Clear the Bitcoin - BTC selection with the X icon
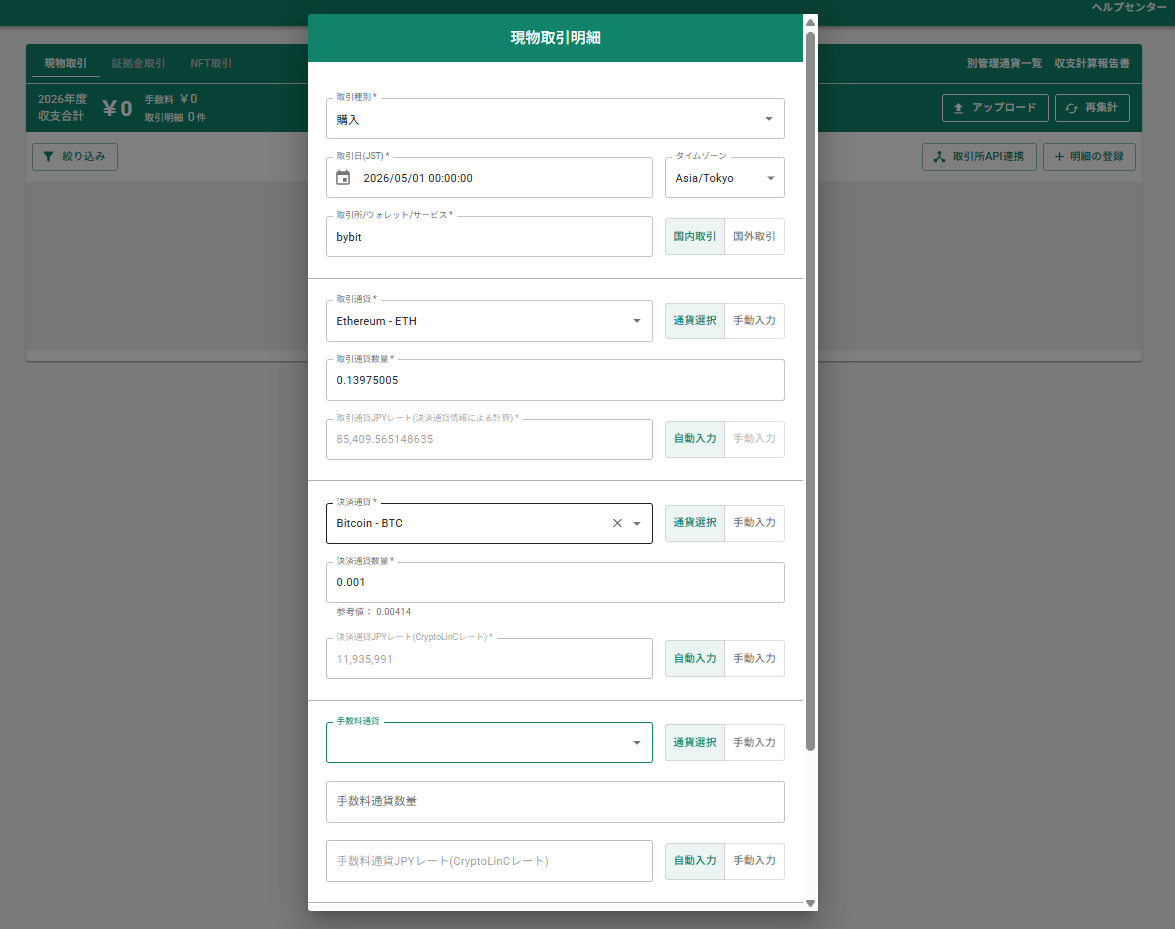 coord(617,523)
